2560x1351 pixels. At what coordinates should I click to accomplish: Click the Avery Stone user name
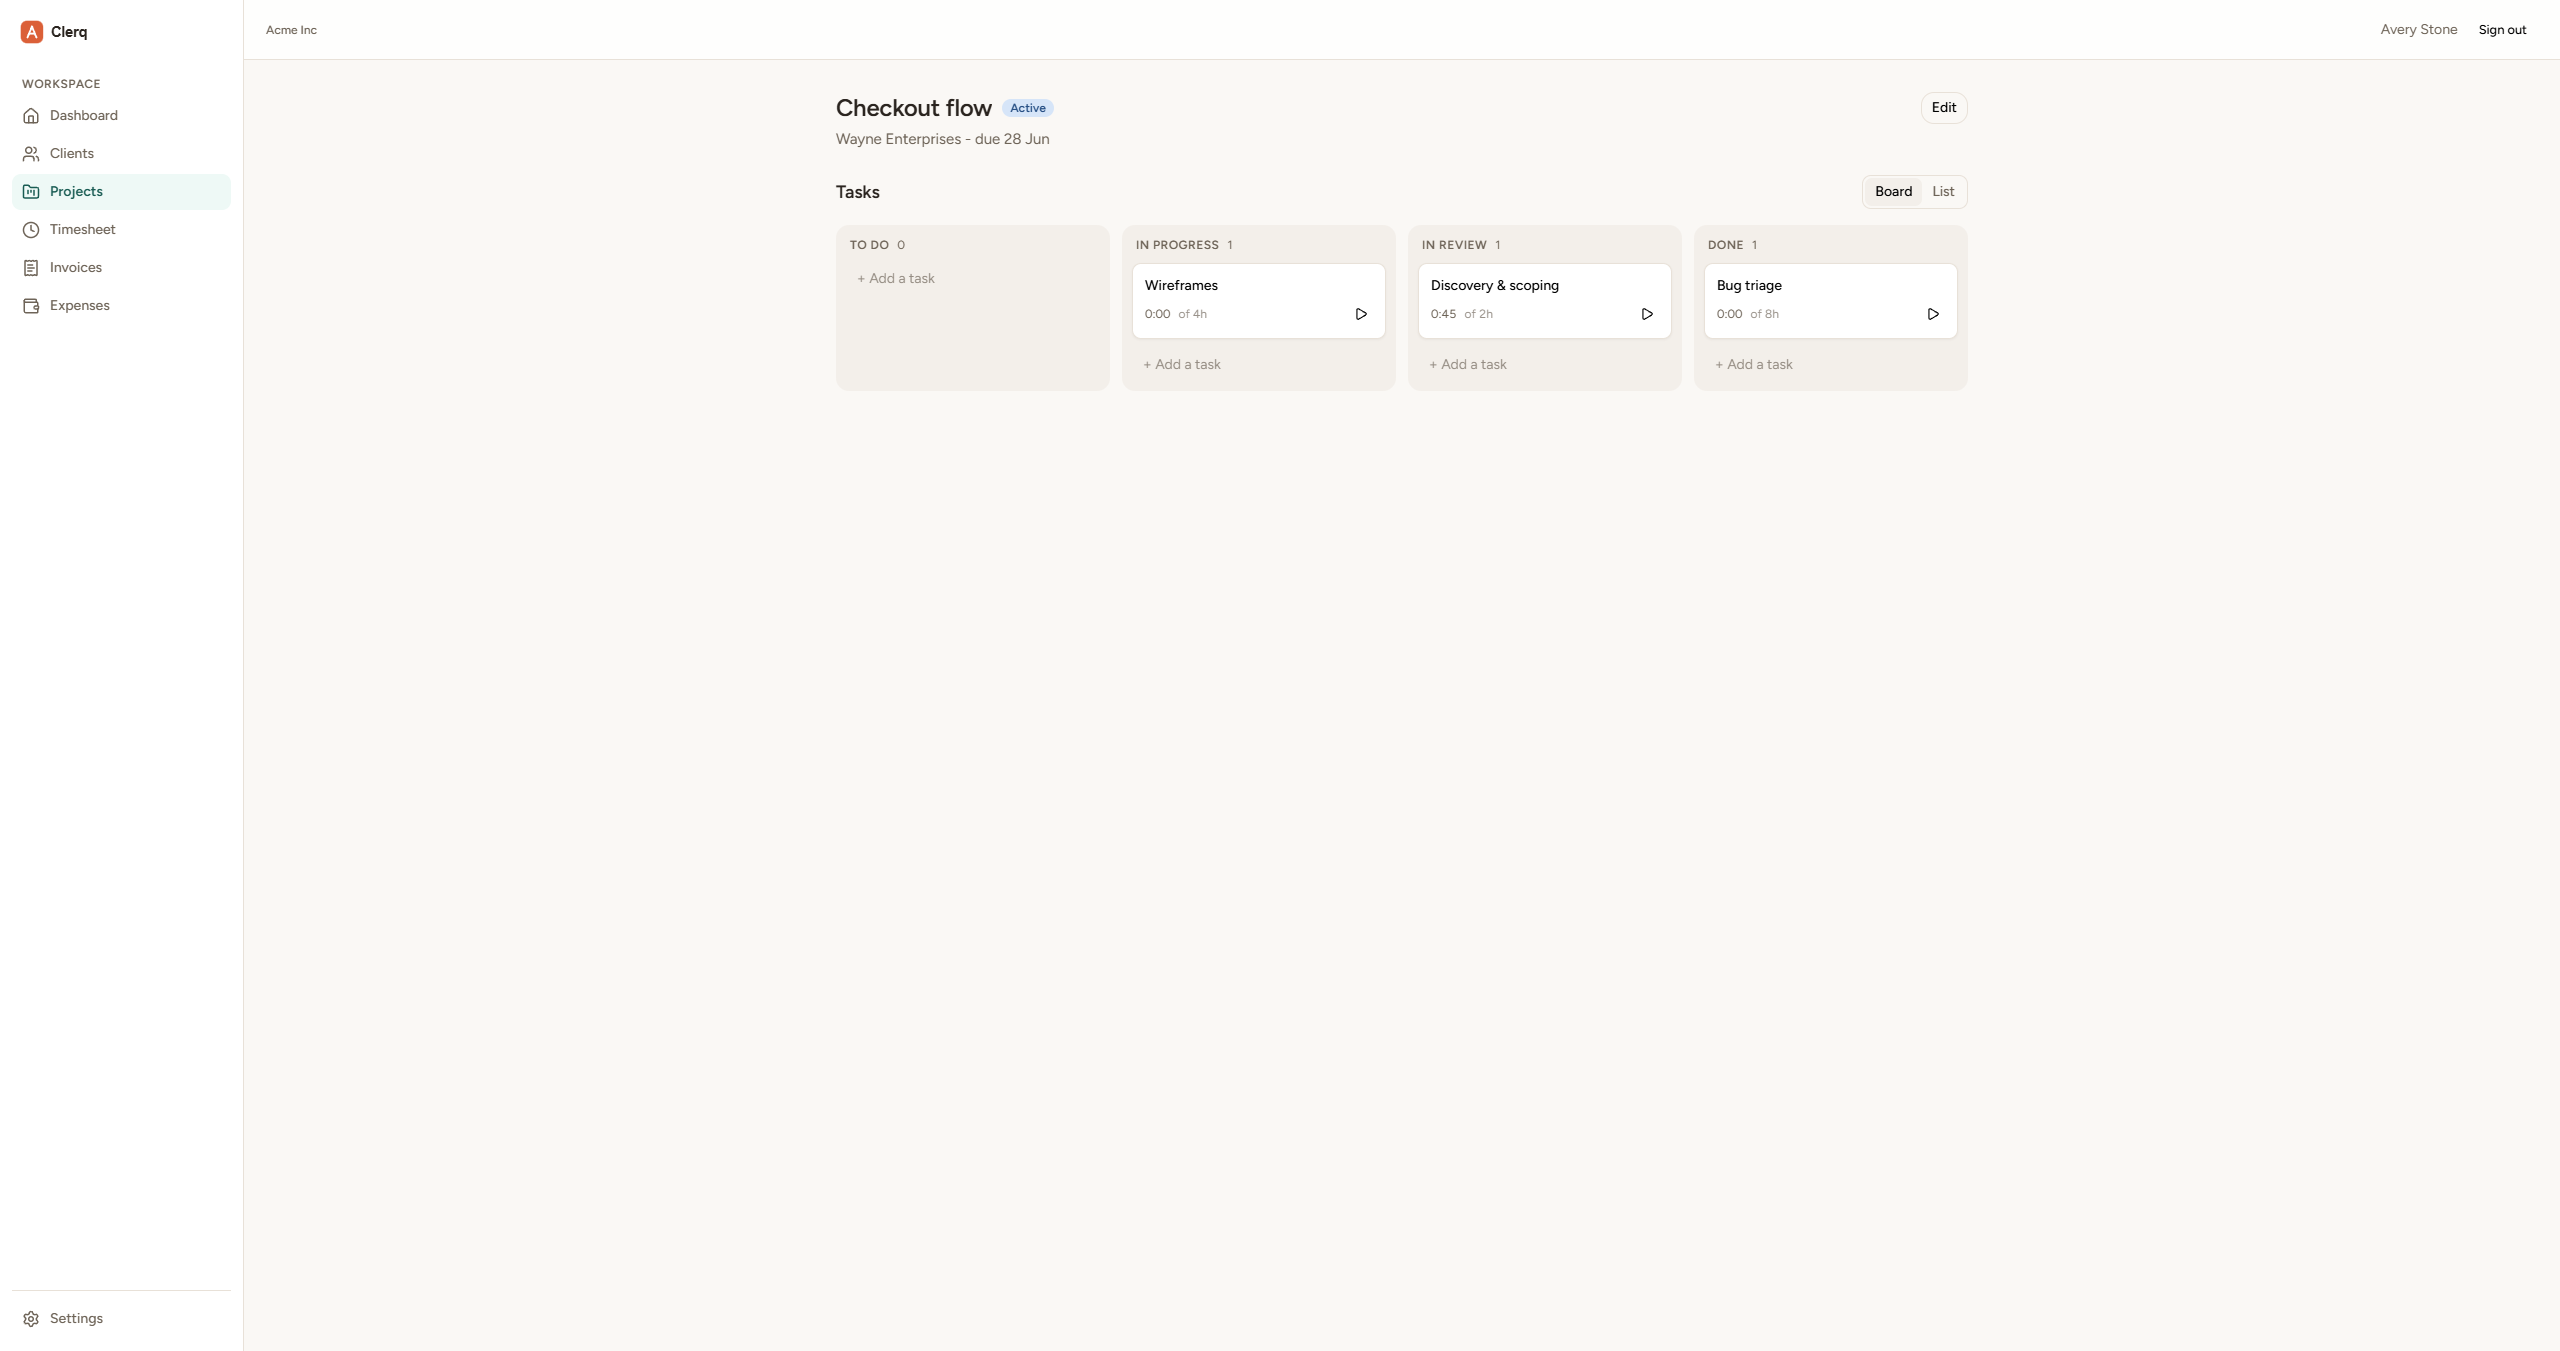coord(2418,30)
